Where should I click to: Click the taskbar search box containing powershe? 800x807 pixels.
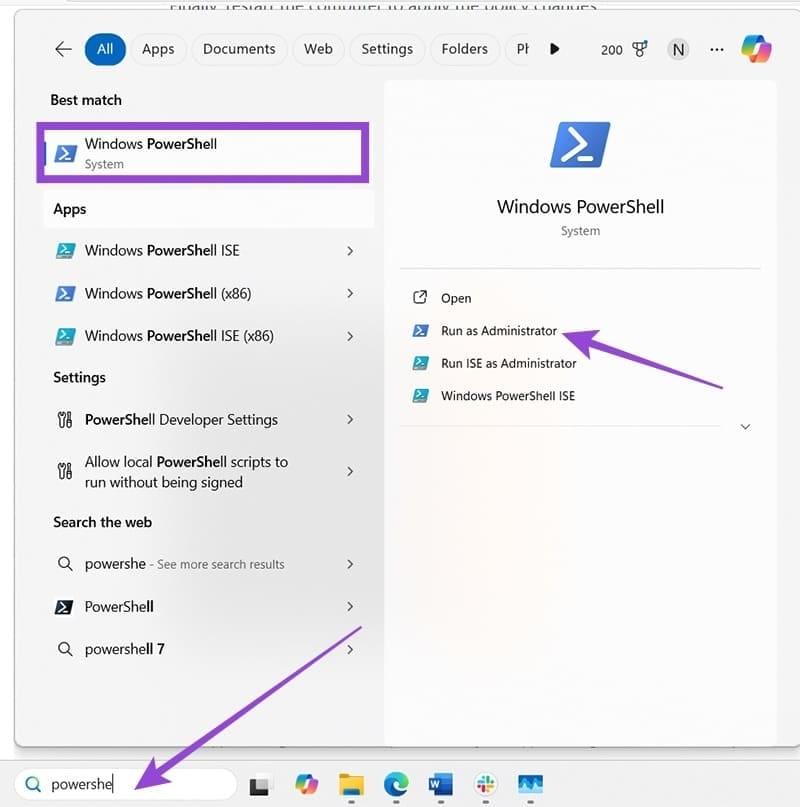click(x=126, y=784)
